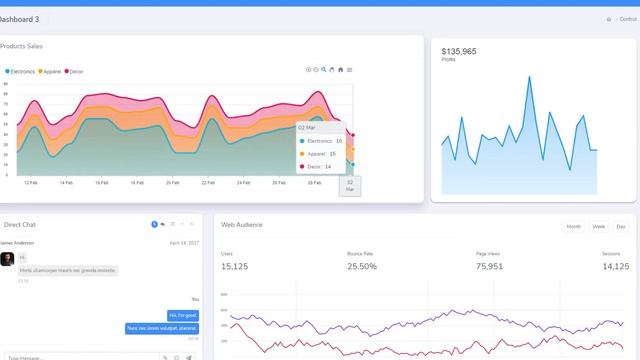Screen dimensions: 640x360
Task: Click the April 14, 2017 chat date
Action: click(184, 243)
